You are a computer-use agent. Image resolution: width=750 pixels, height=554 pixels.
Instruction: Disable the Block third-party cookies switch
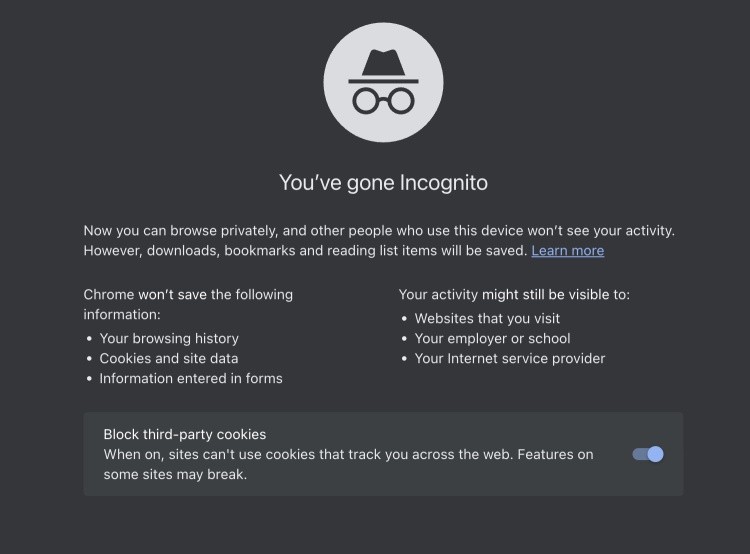coord(648,454)
